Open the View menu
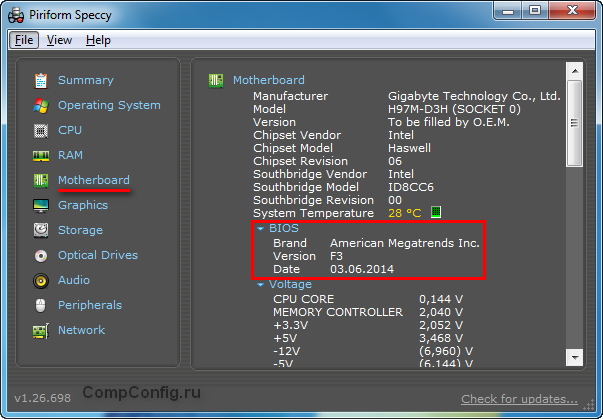Screen dimensions: 603x419 pos(59,40)
